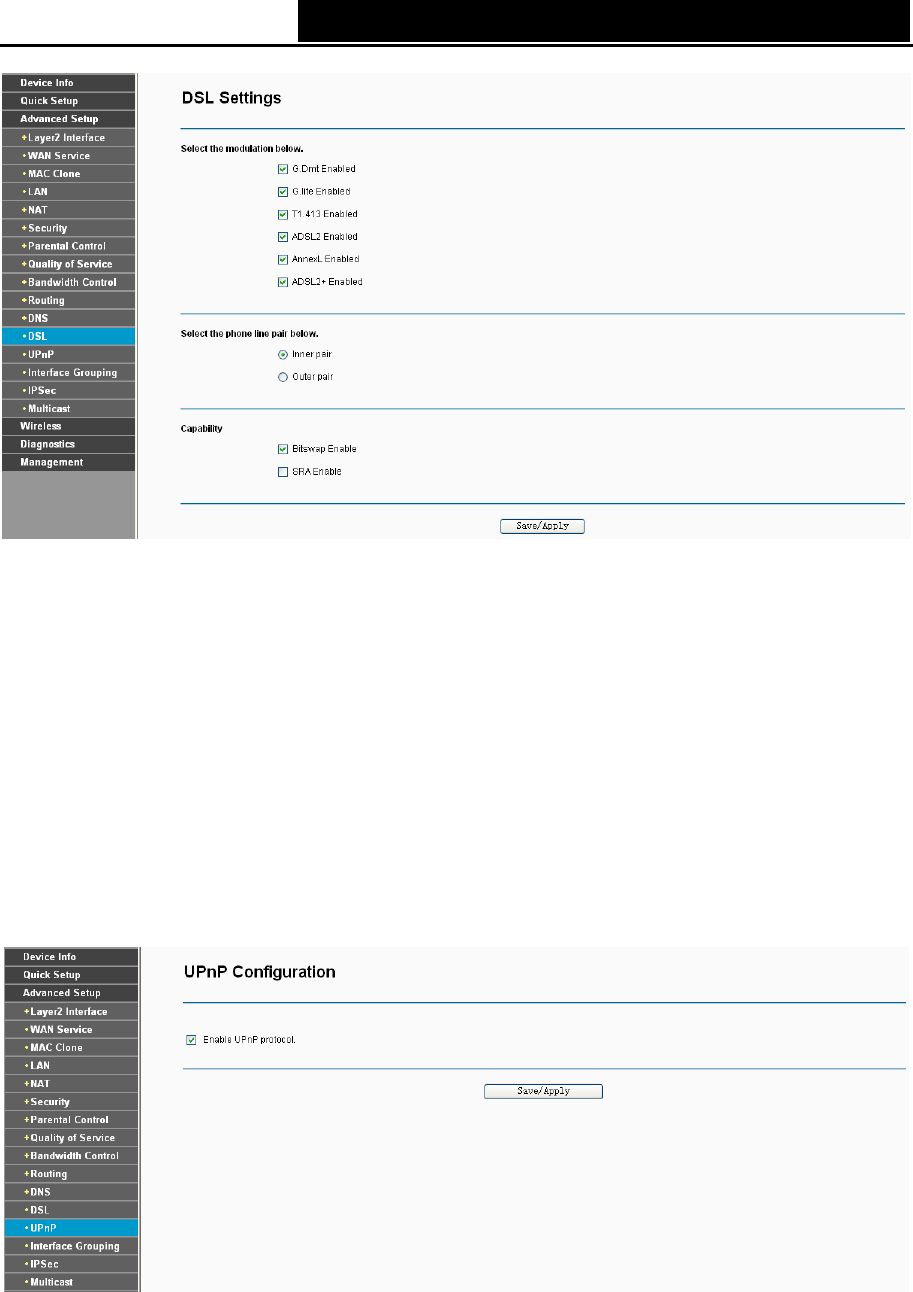Open Quick Setup in DSL Settings sidebar

68,101
